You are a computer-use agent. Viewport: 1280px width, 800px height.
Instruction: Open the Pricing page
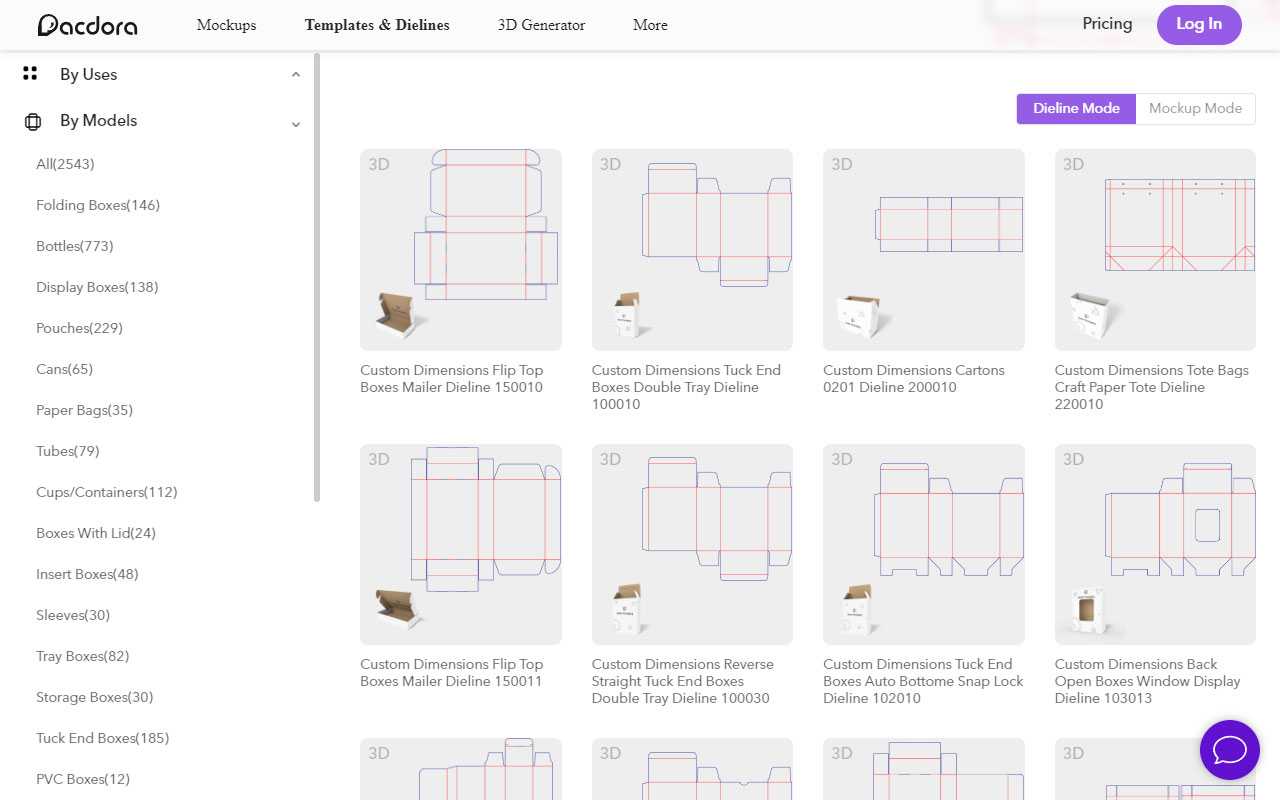[x=1107, y=23]
